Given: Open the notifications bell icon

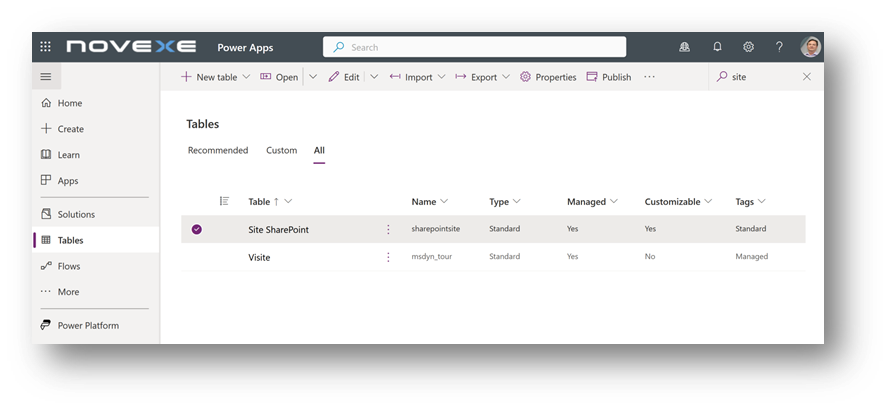Looking at the screenshot, I should point(717,47).
